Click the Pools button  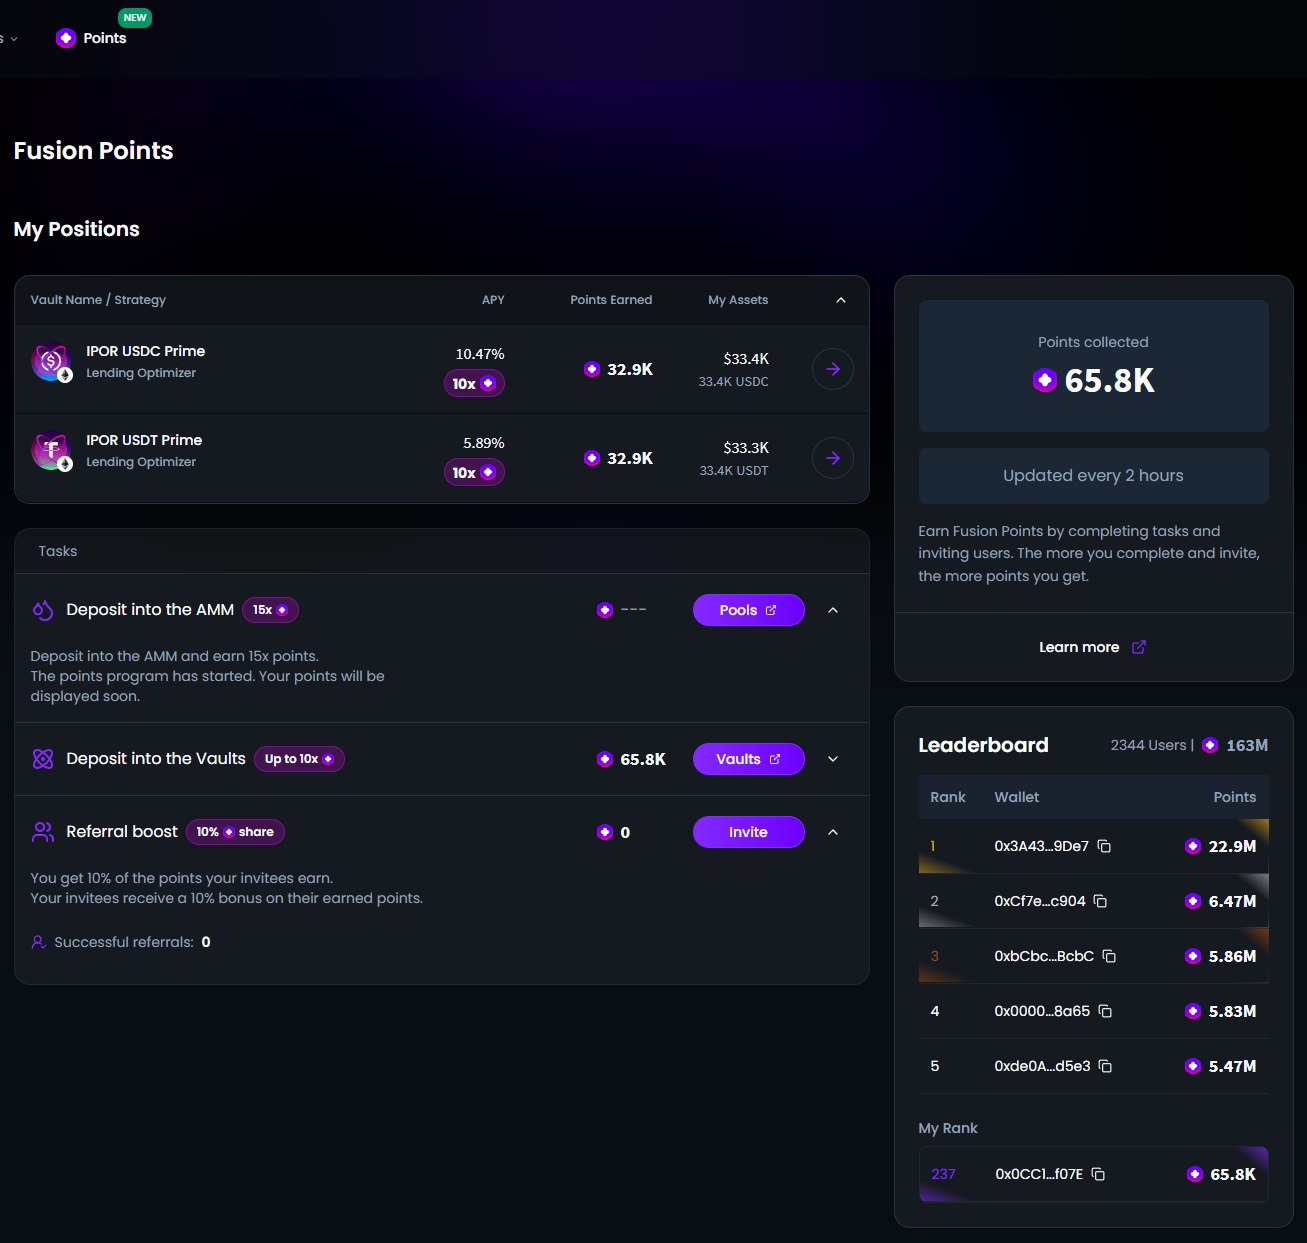coord(748,610)
